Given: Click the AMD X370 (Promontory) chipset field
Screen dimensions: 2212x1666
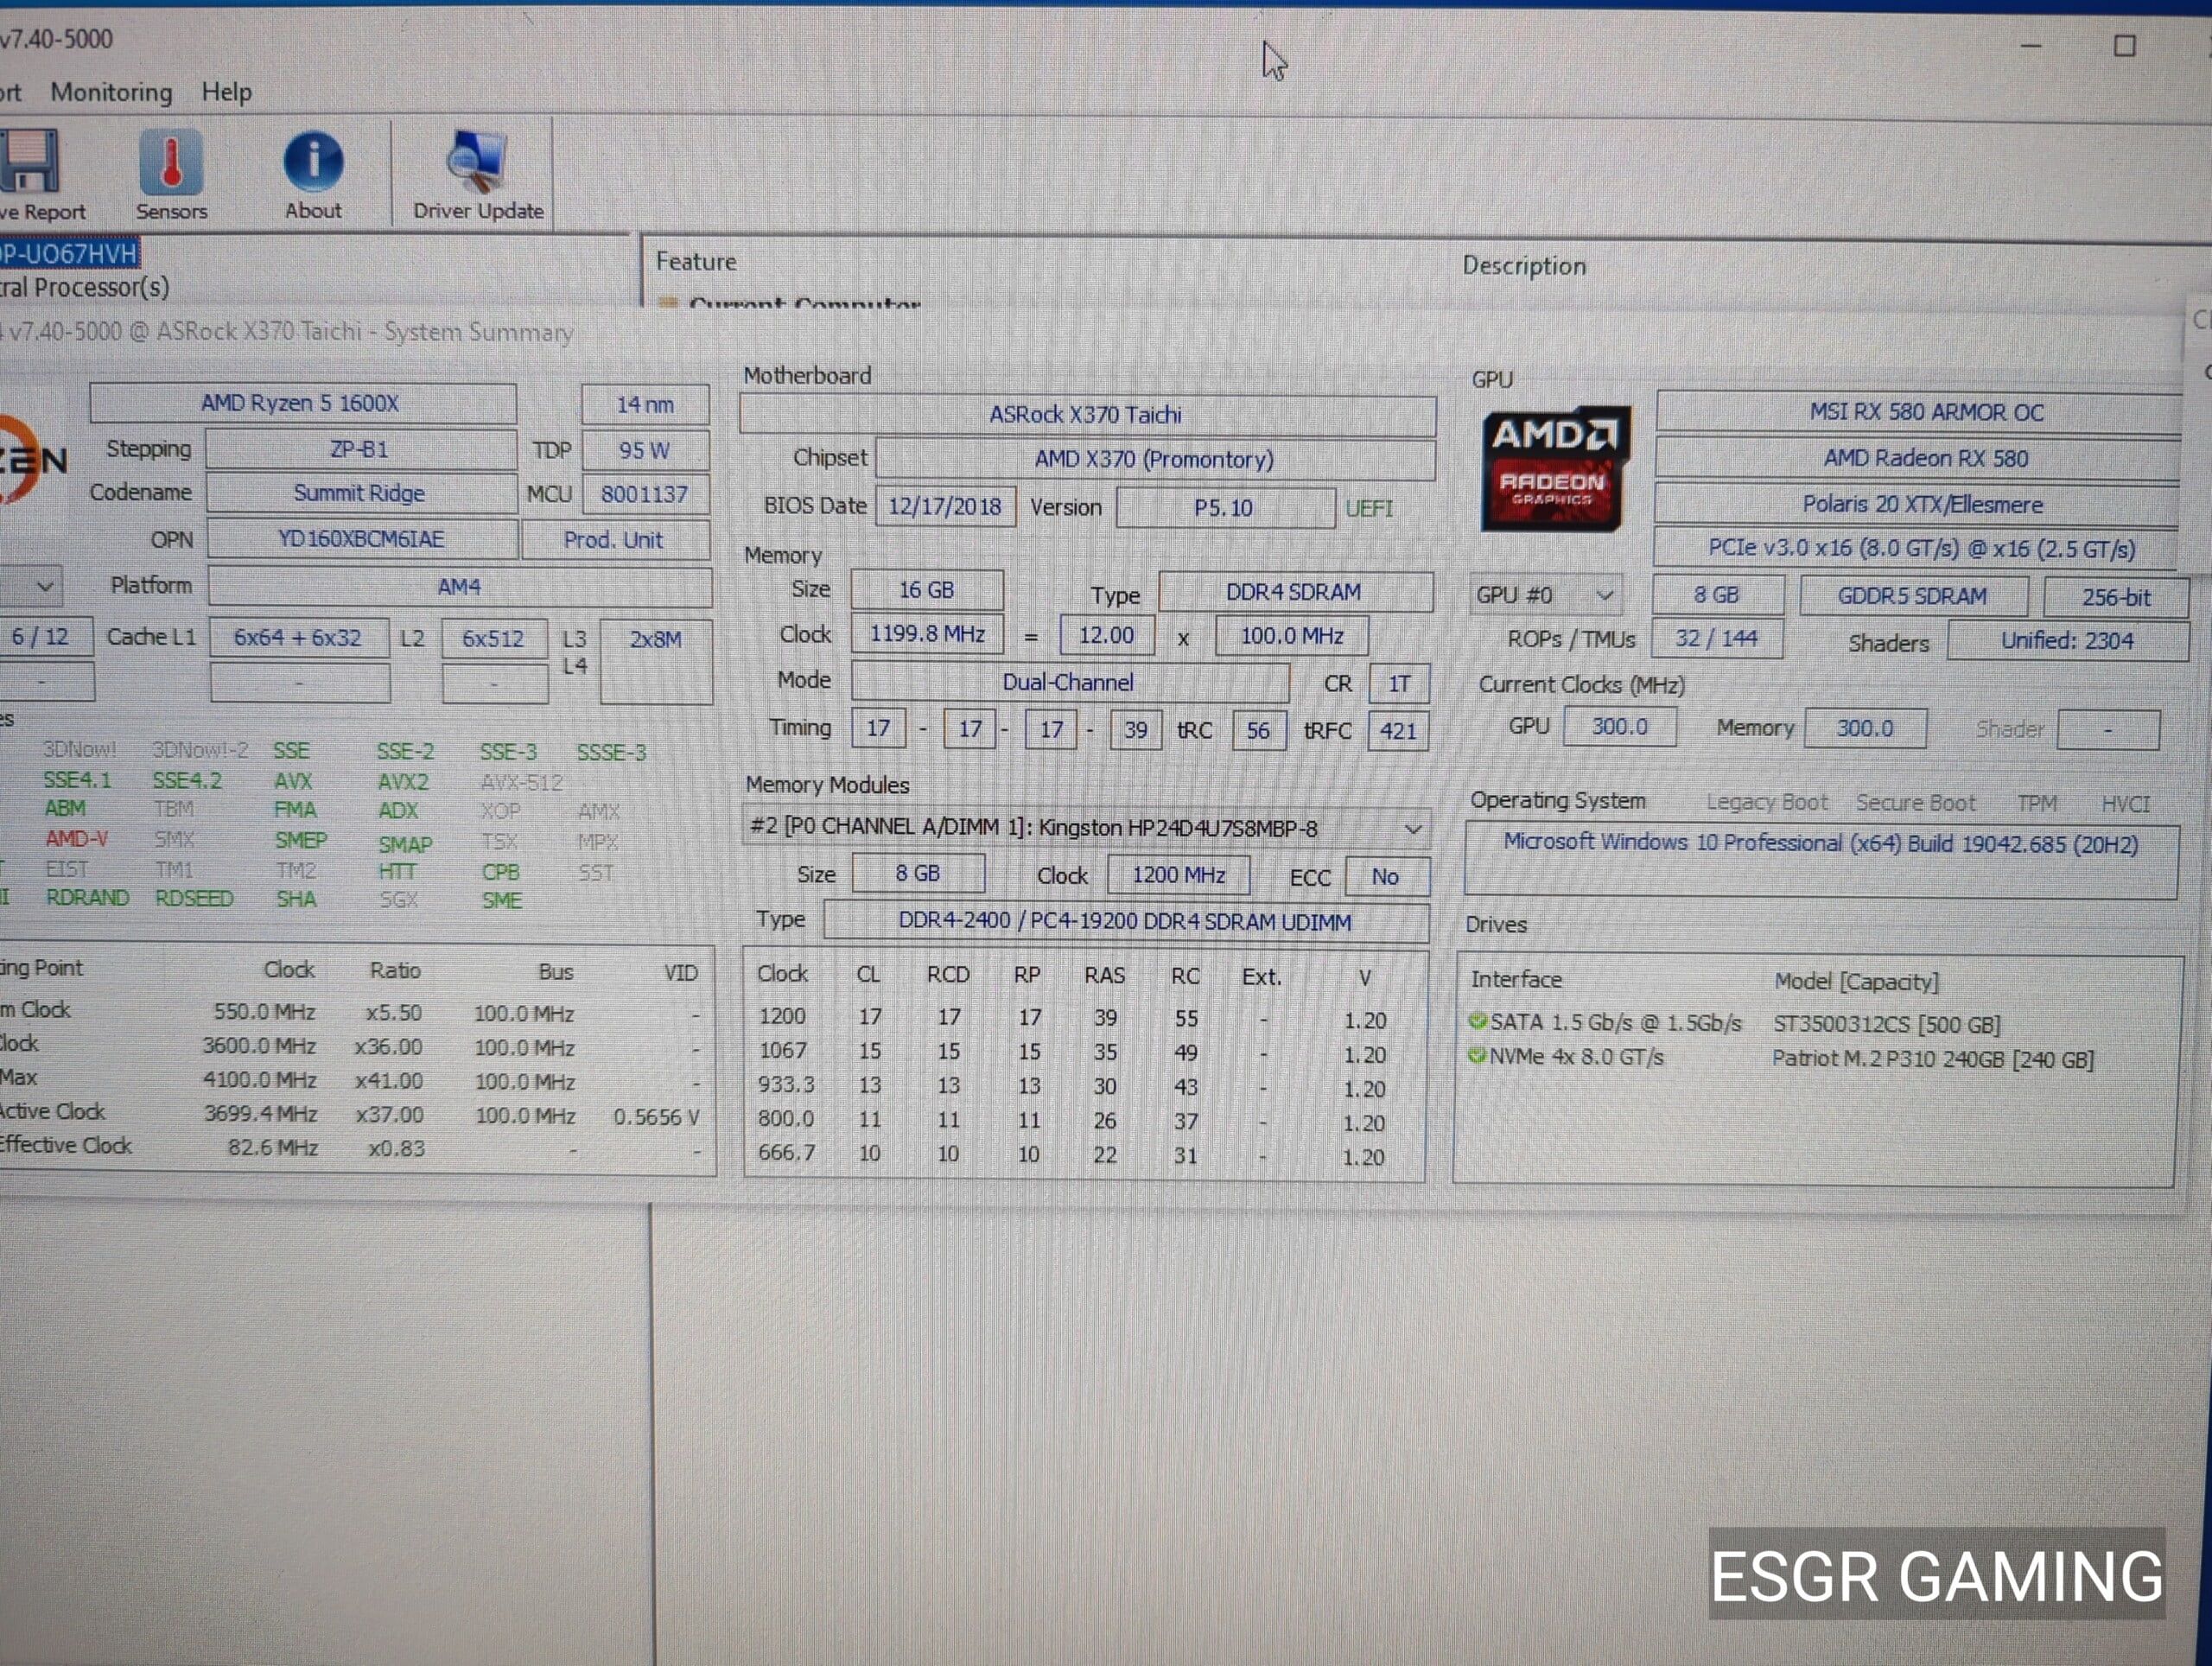Looking at the screenshot, I should click(1155, 460).
